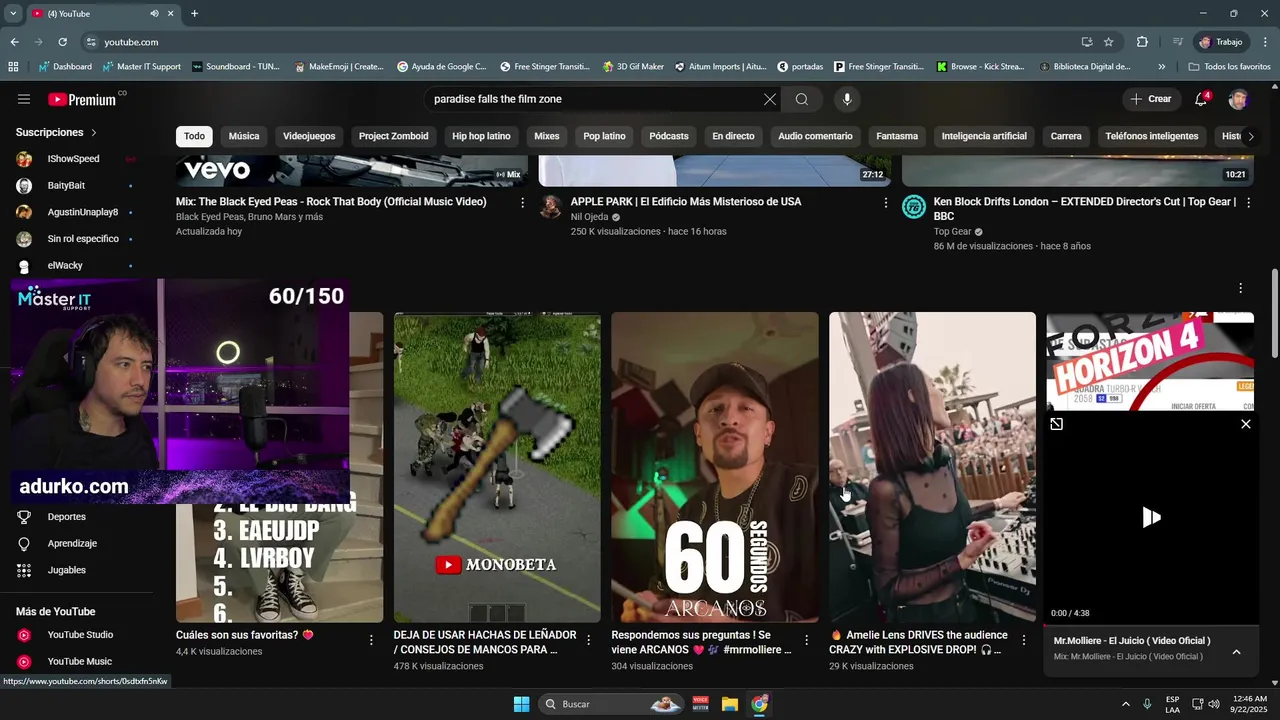This screenshot has width=1280, height=720.
Task: Select the Project Zomboid chip
Action: (x=393, y=136)
